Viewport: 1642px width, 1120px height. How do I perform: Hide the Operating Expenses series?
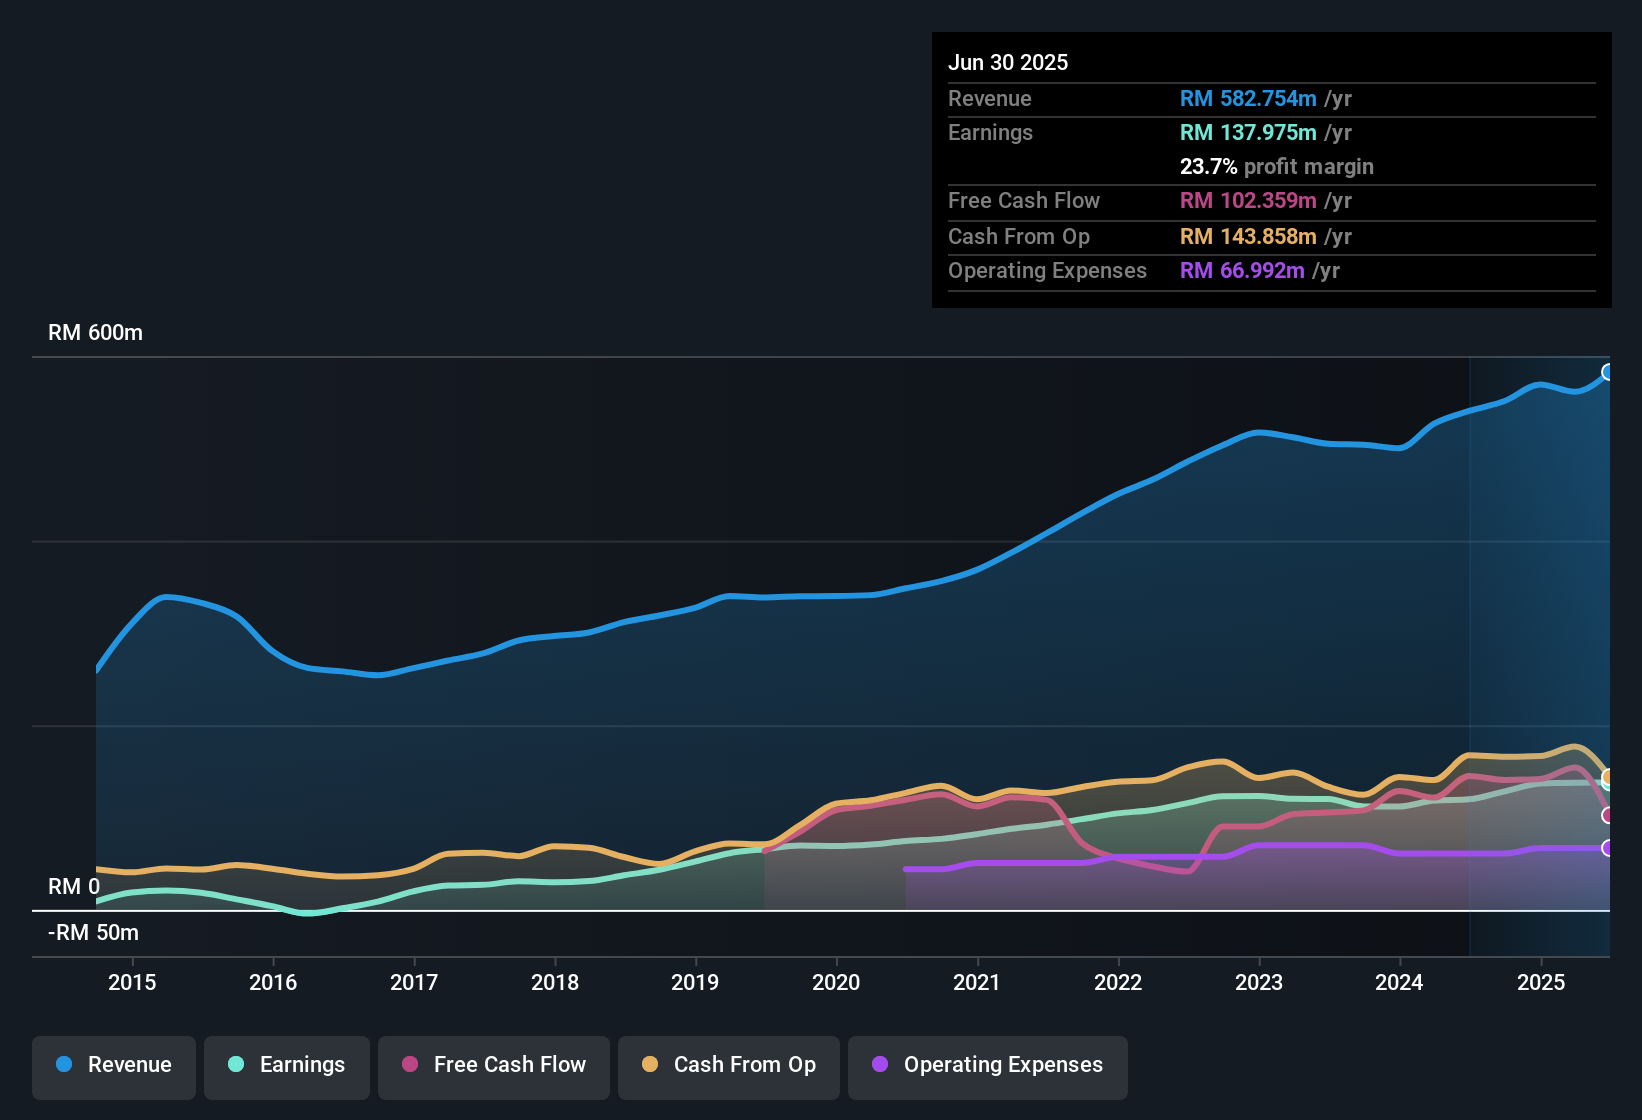tap(988, 1065)
